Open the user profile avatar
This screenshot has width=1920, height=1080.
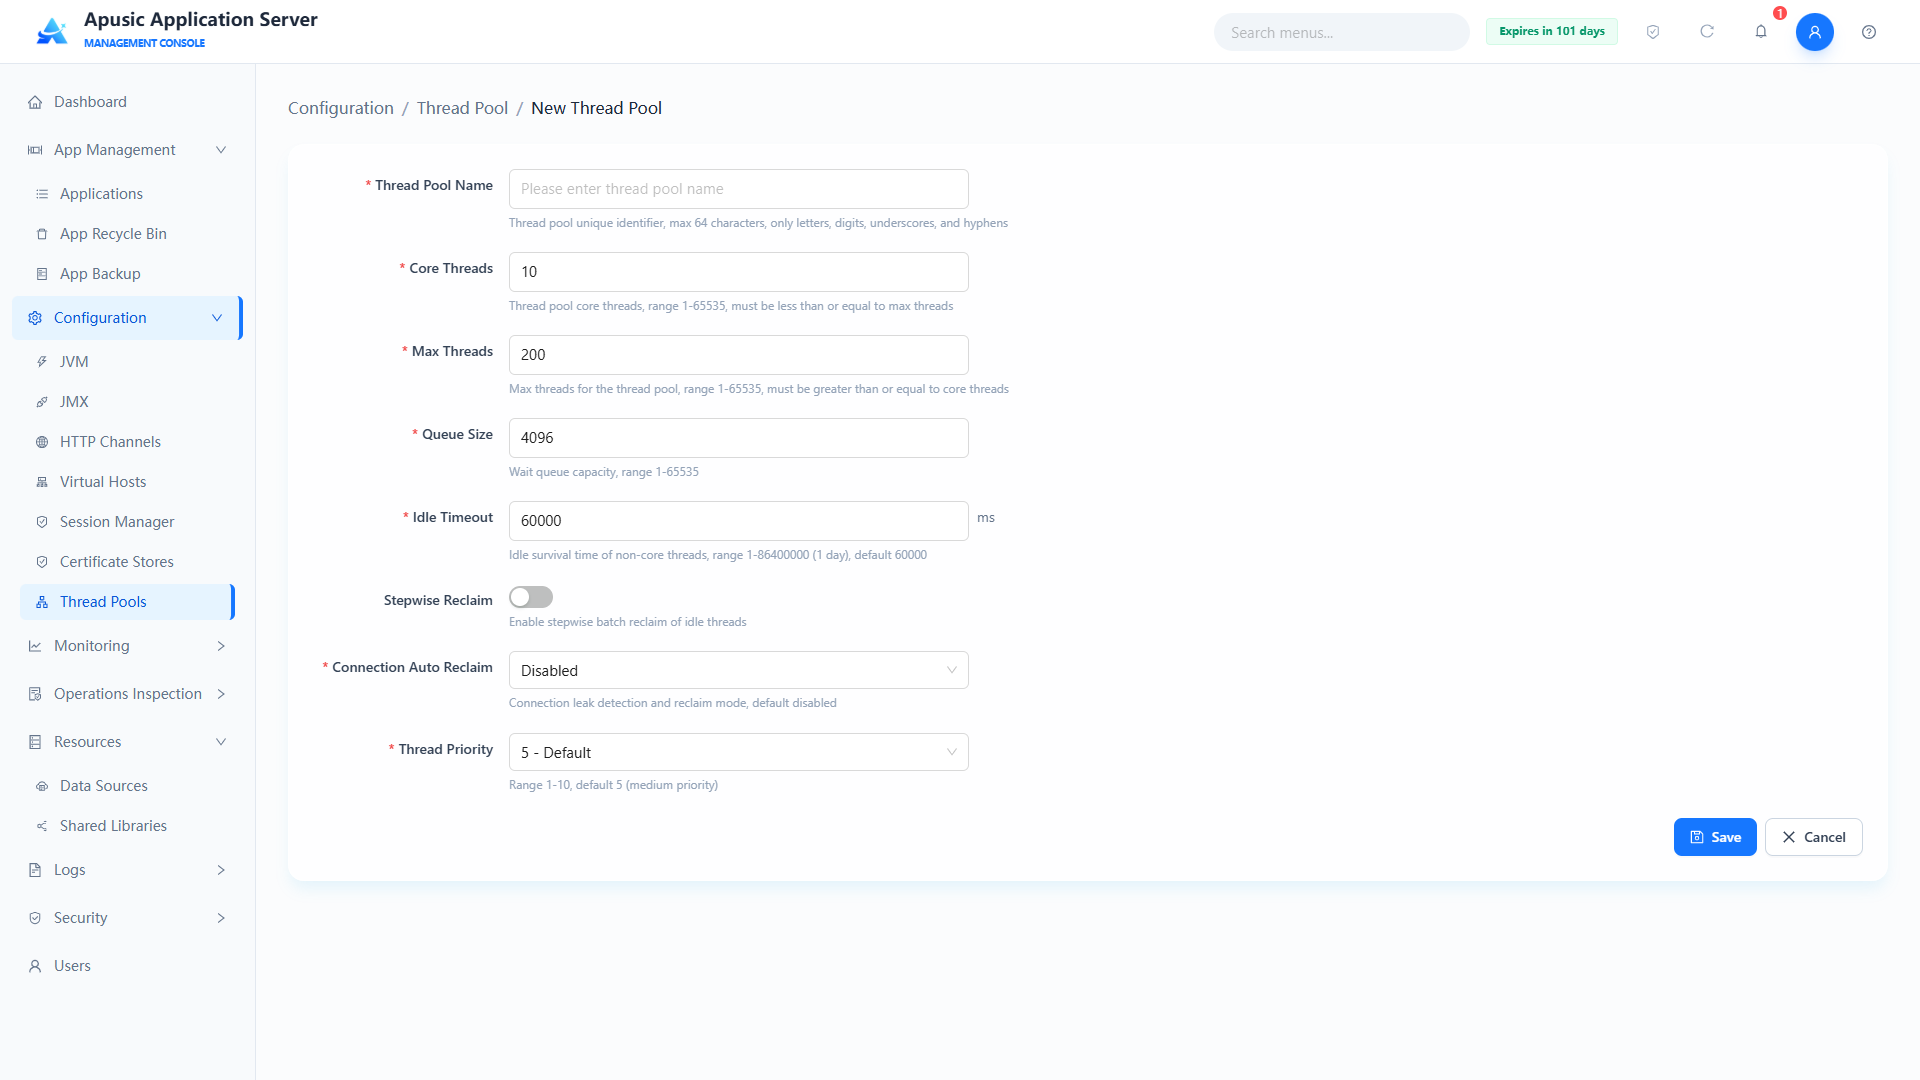(1815, 32)
